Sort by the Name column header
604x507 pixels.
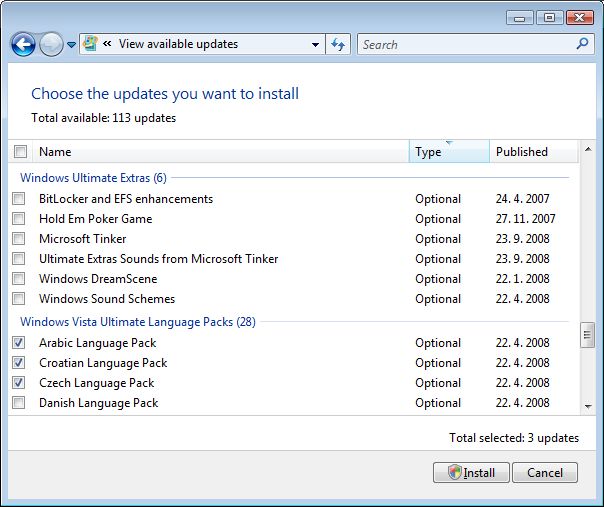coord(221,151)
